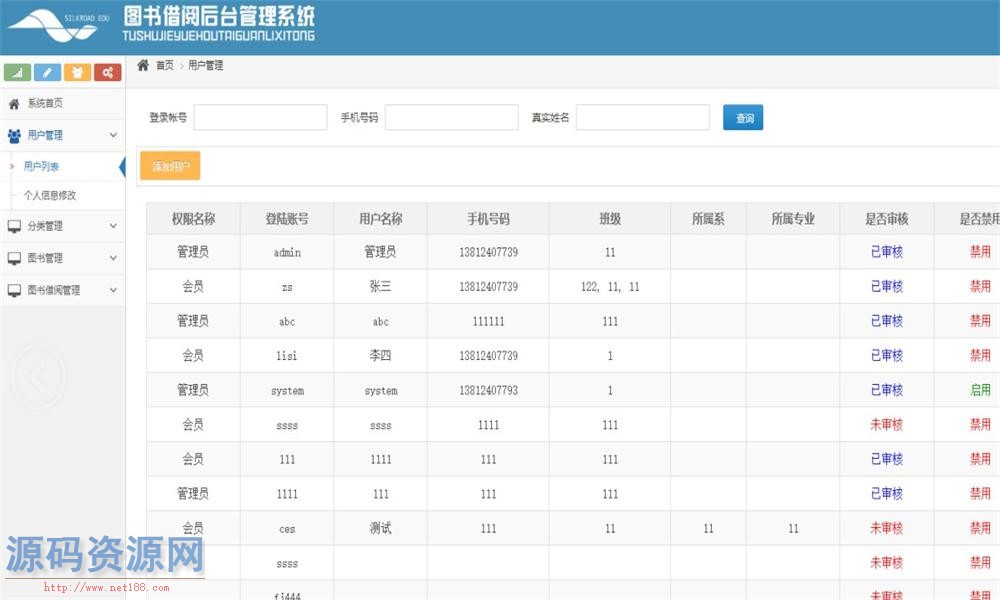
Task: Click the green chart shortcut icon
Action: point(17,72)
